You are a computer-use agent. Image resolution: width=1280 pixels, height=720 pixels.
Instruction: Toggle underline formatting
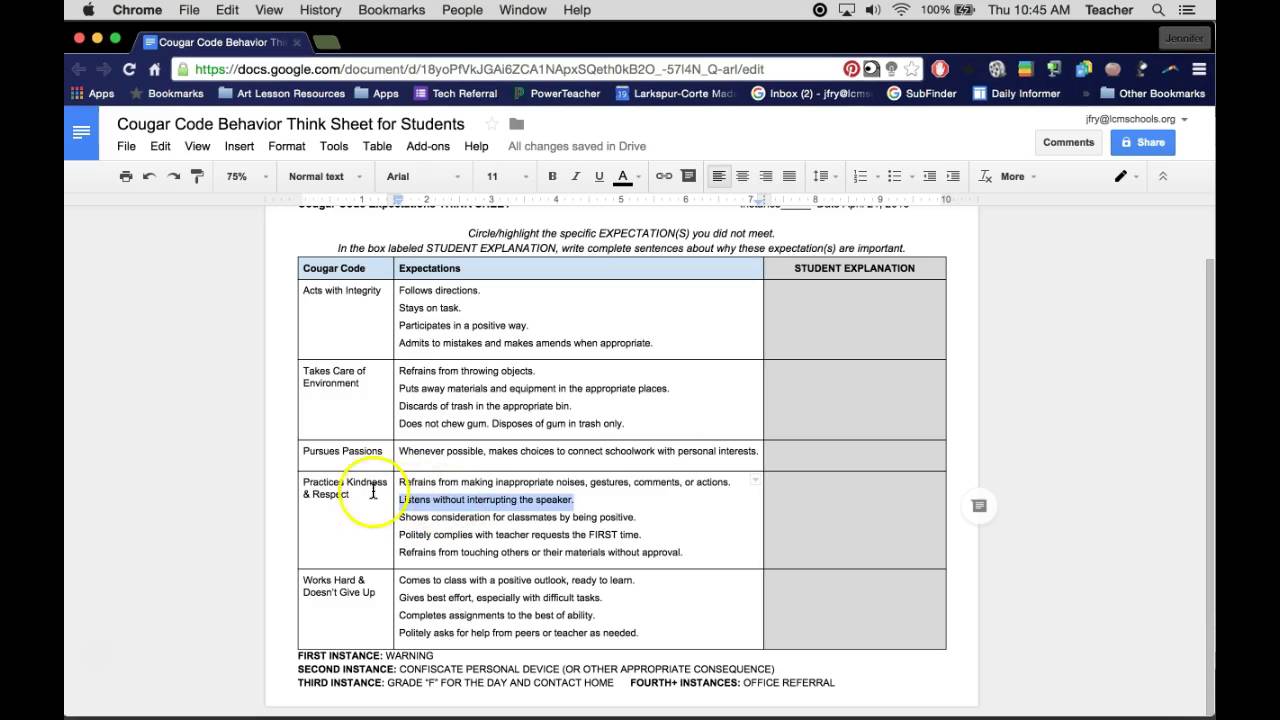tap(599, 176)
